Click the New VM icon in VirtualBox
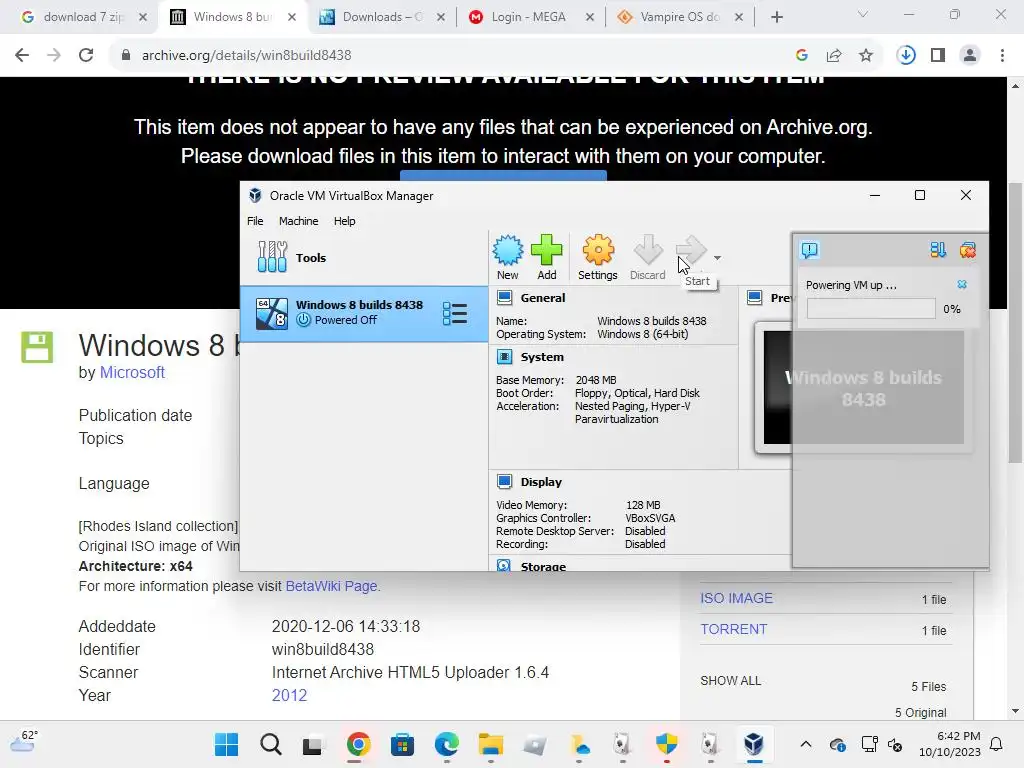1024x768 pixels. [x=507, y=257]
